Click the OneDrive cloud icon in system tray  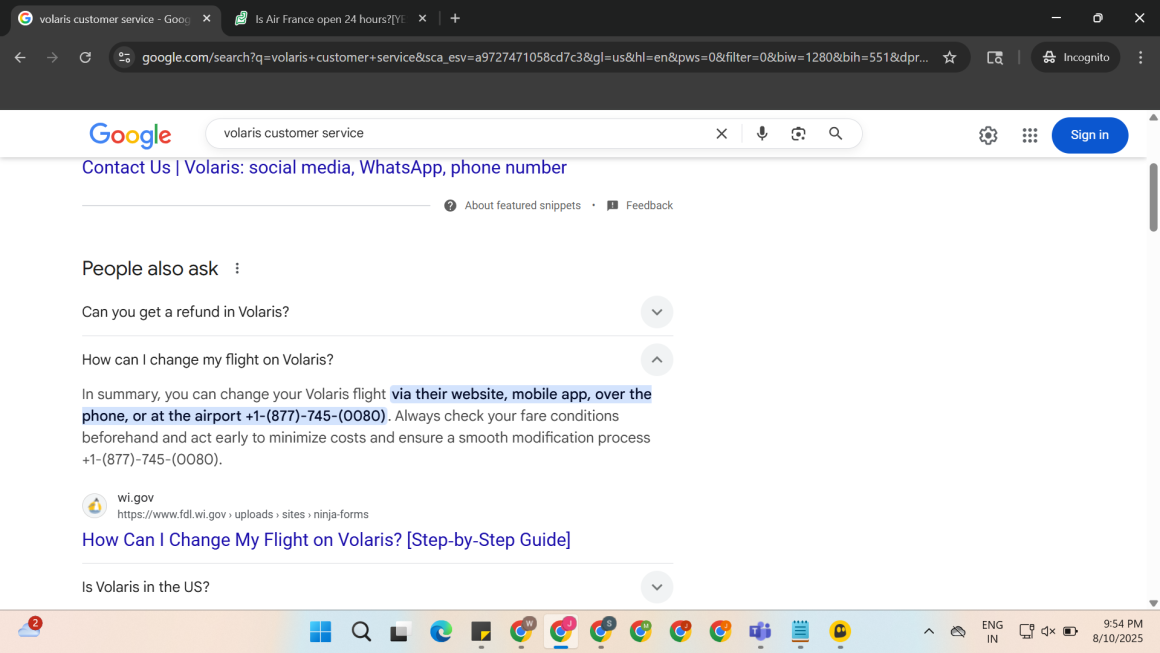[x=958, y=632]
